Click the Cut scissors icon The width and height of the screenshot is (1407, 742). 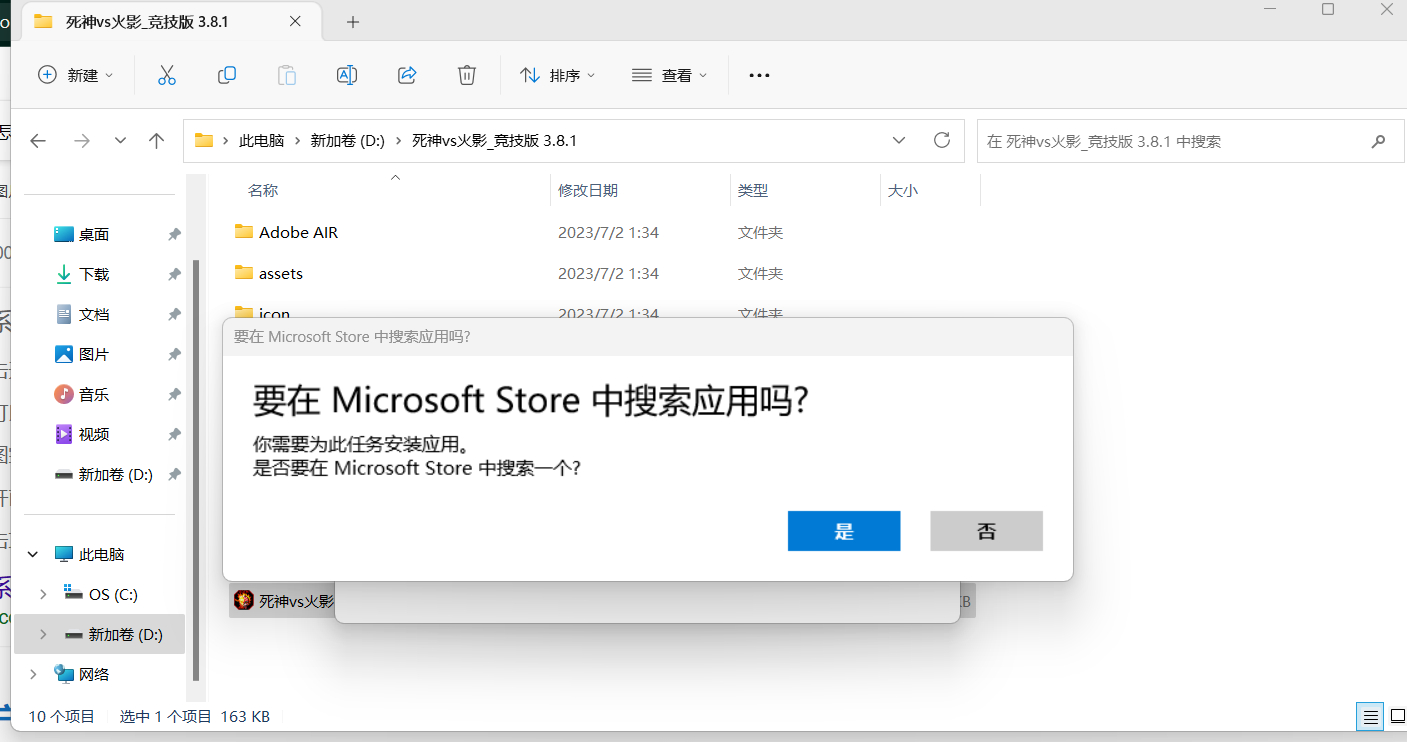click(x=167, y=75)
